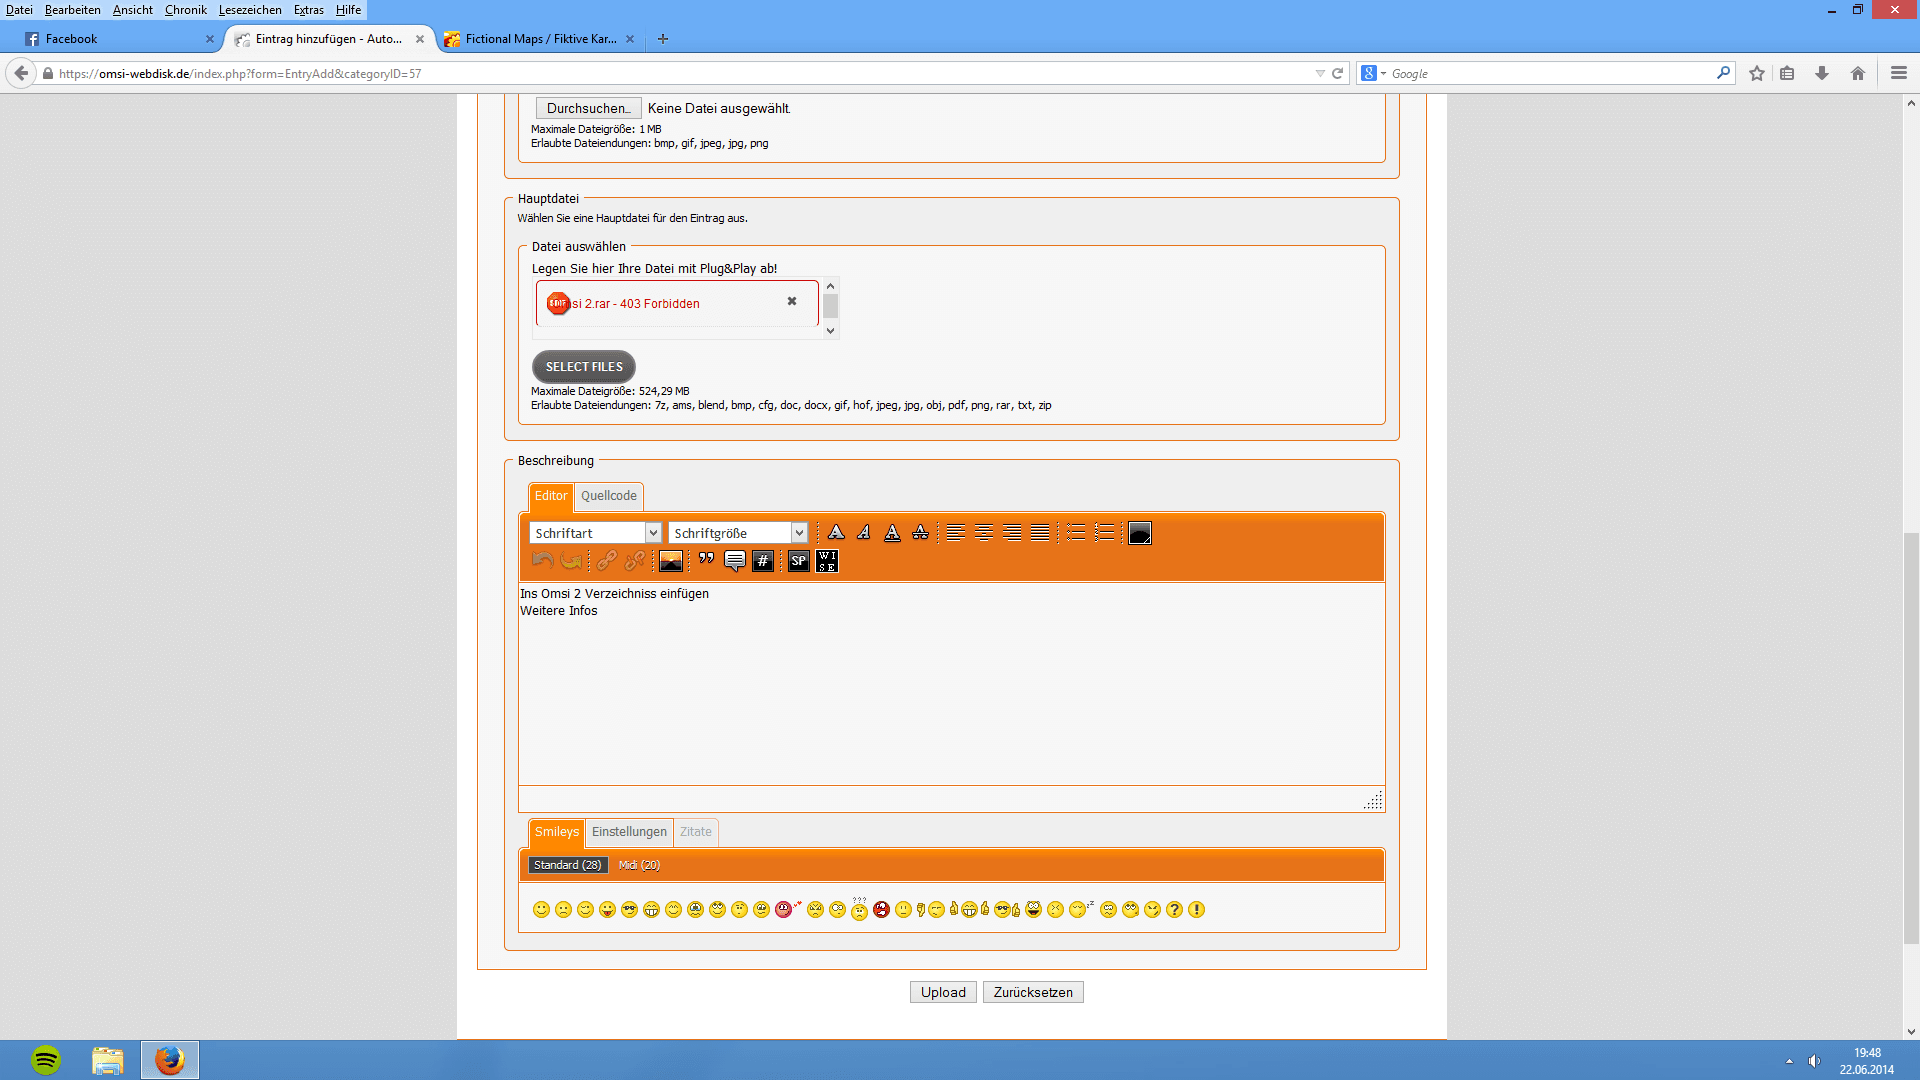Screen dimensions: 1920x1080
Task: Center-align the description text
Action: (x=984, y=533)
